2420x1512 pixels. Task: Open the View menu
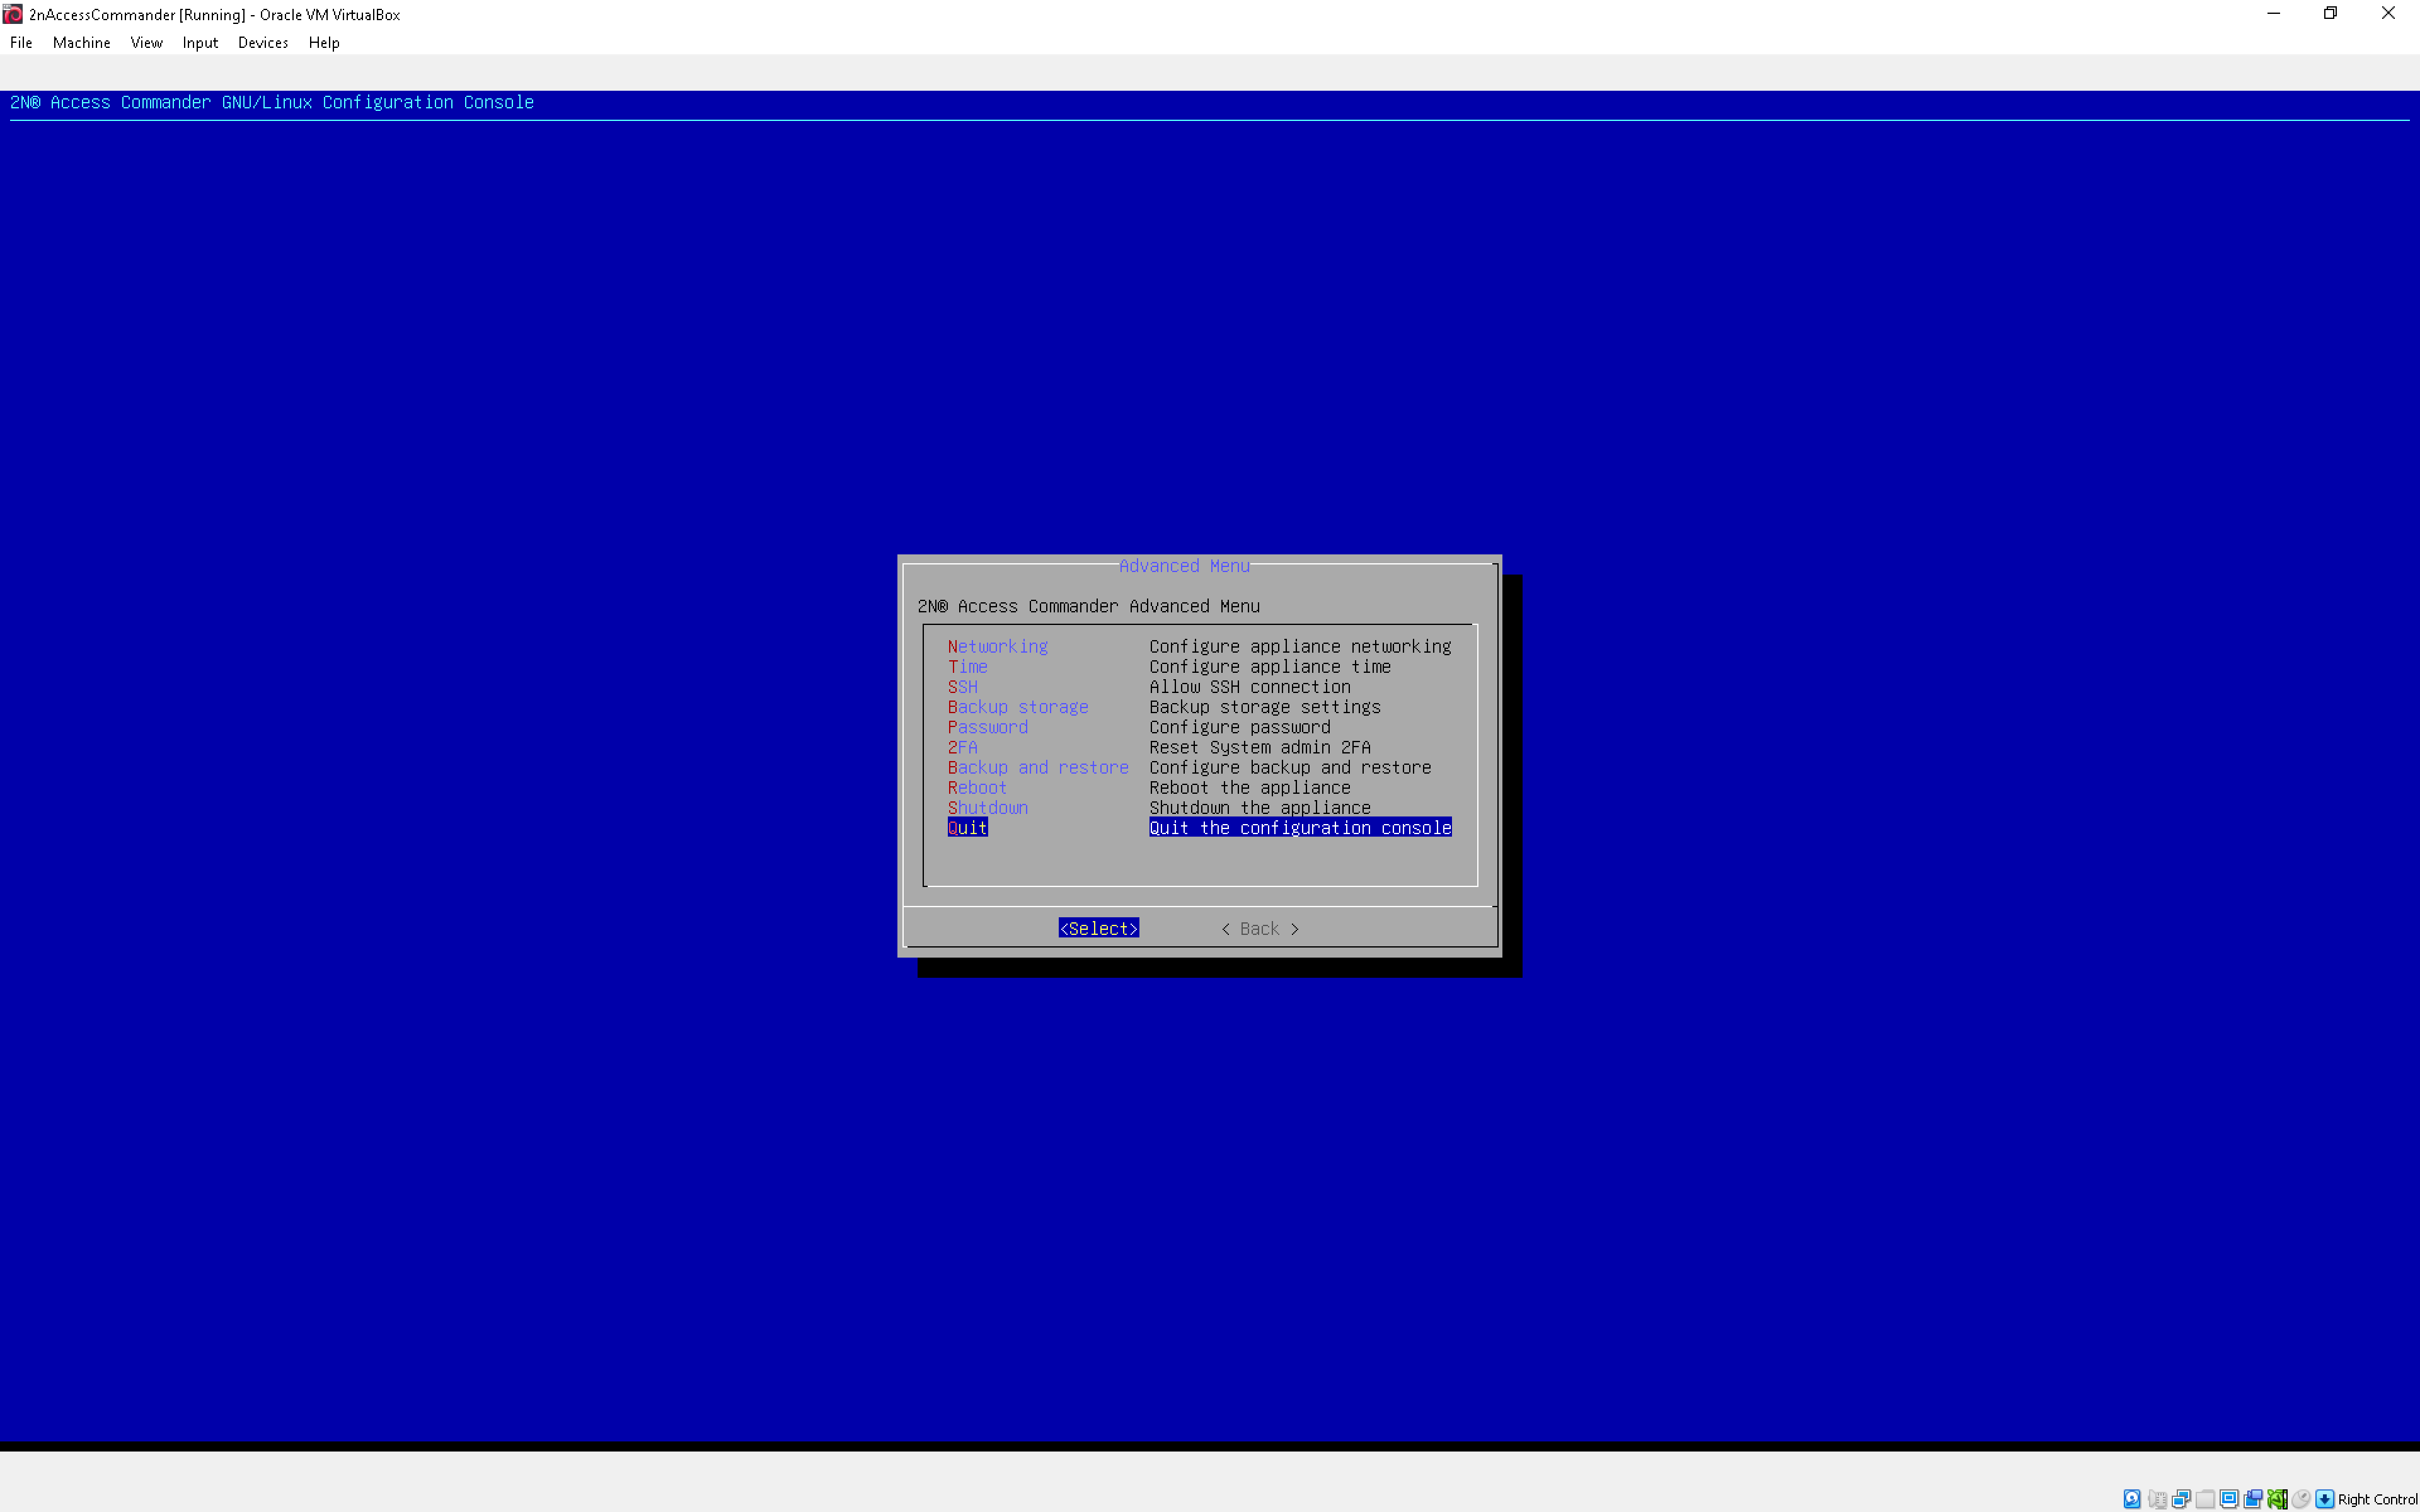coord(146,43)
